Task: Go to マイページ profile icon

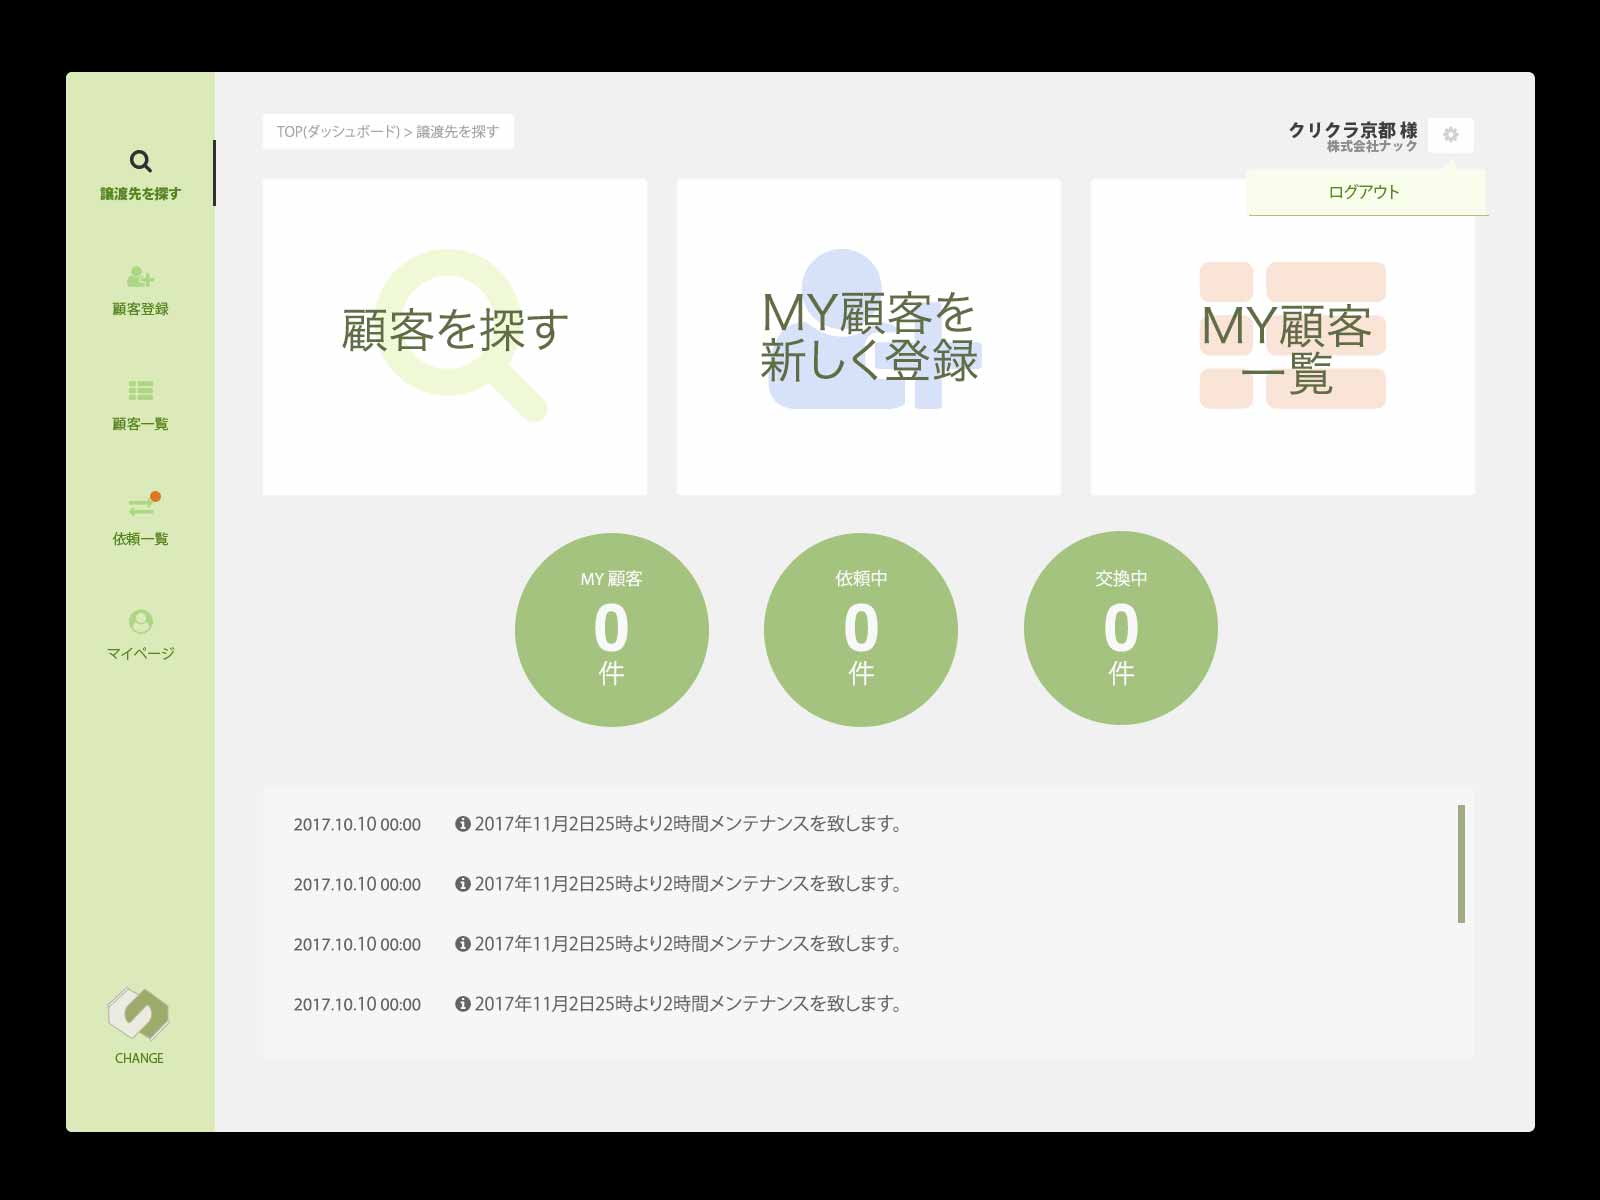Action: 141,622
